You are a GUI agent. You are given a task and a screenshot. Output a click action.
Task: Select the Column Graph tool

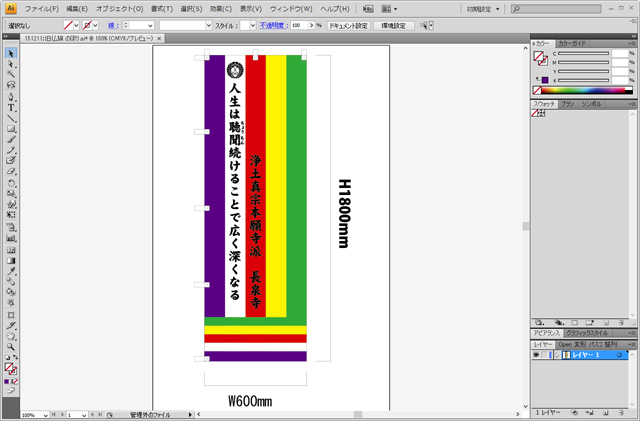(x=11, y=238)
